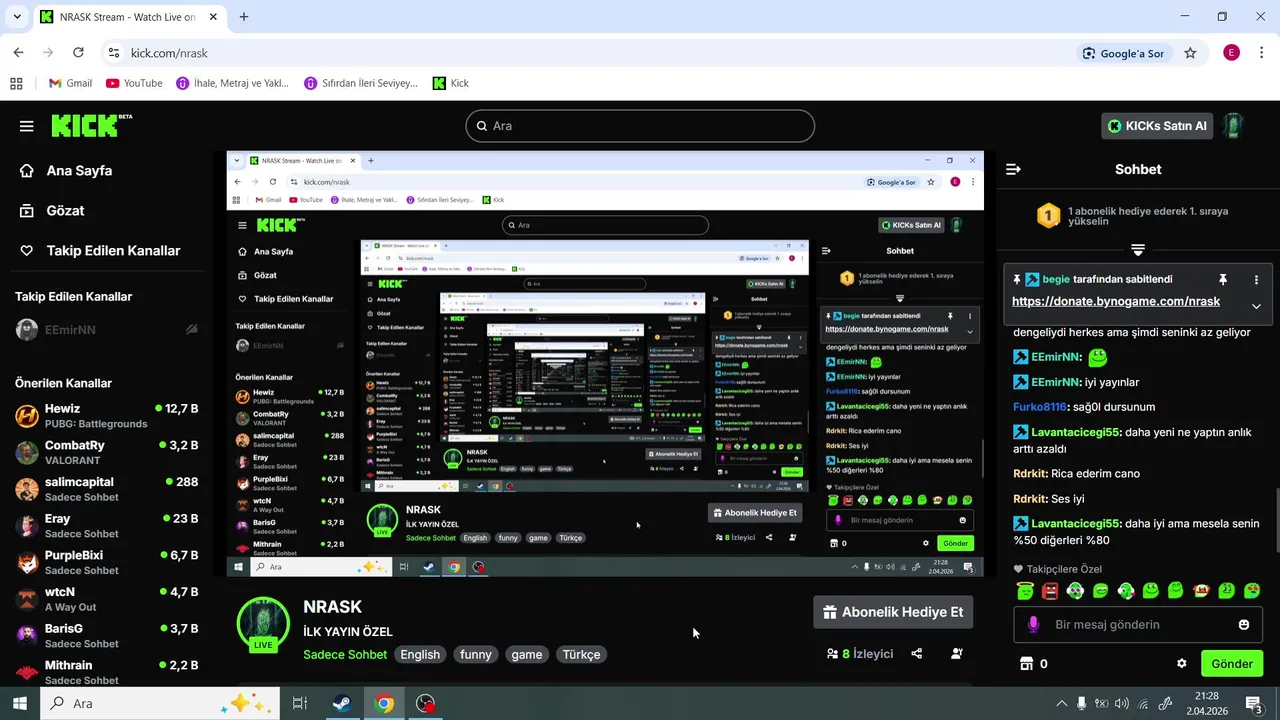
Task: Open chat settings gear
Action: [1182, 664]
